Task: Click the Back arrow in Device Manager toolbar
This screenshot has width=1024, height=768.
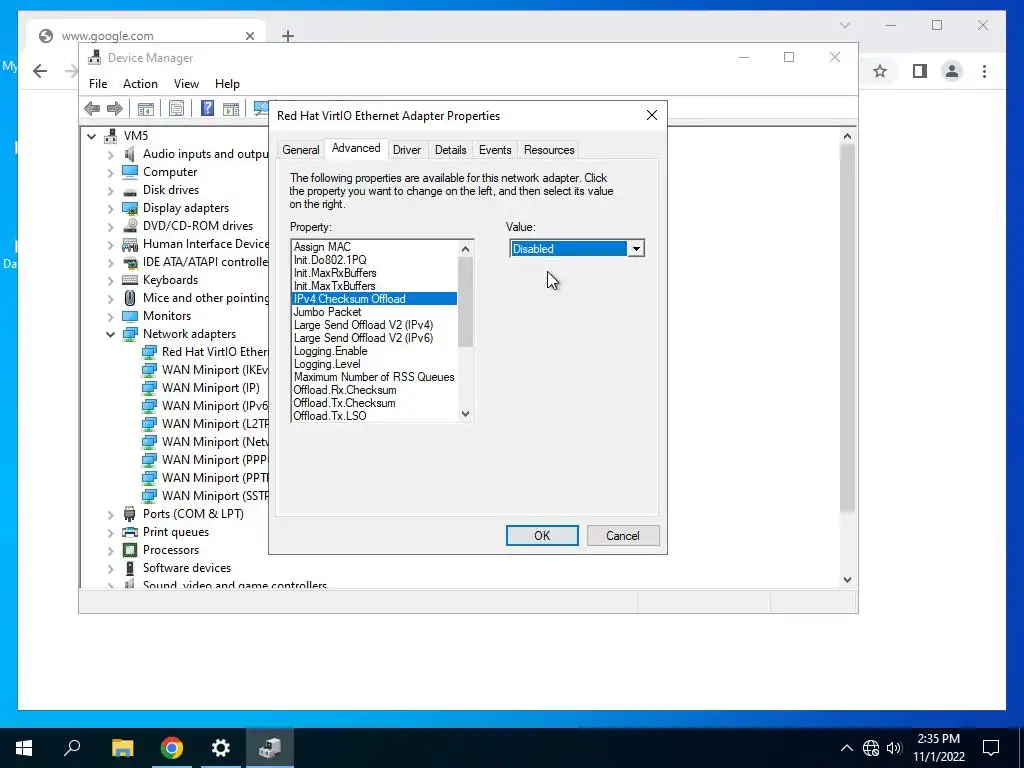Action: tap(92, 108)
